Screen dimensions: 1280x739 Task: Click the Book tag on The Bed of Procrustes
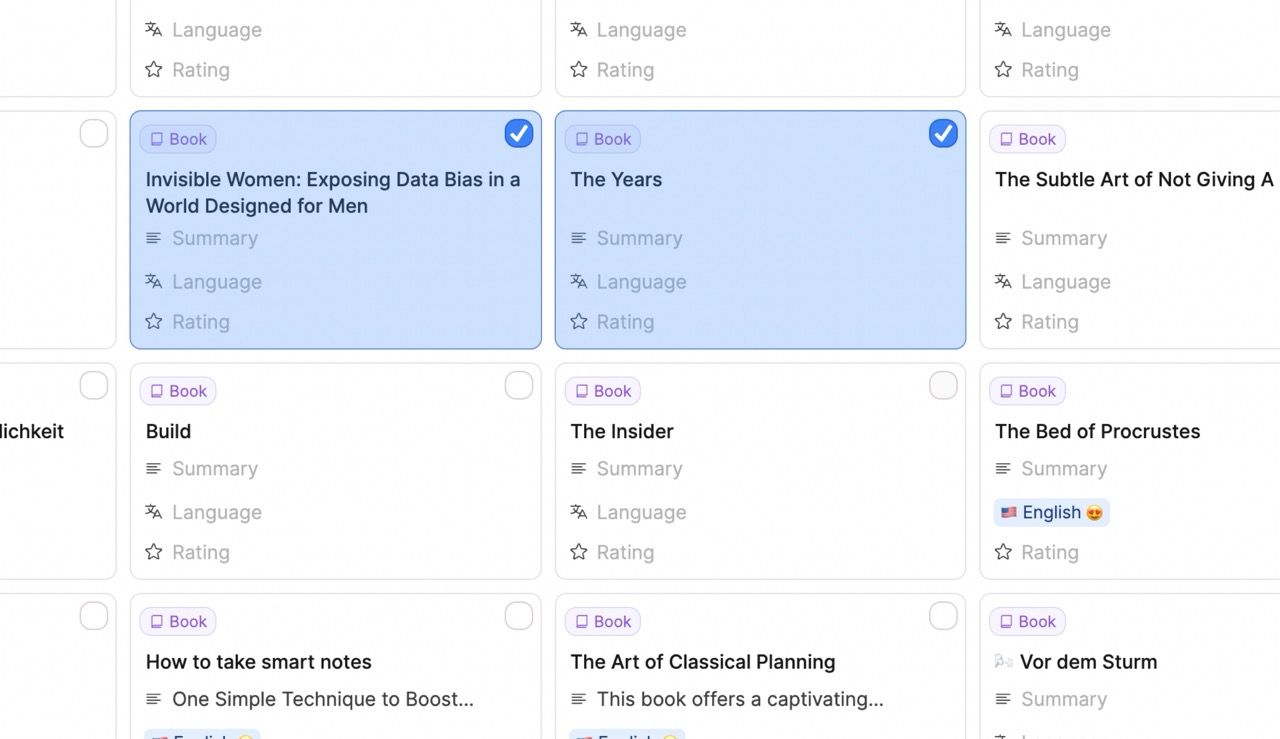[x=1027, y=391]
